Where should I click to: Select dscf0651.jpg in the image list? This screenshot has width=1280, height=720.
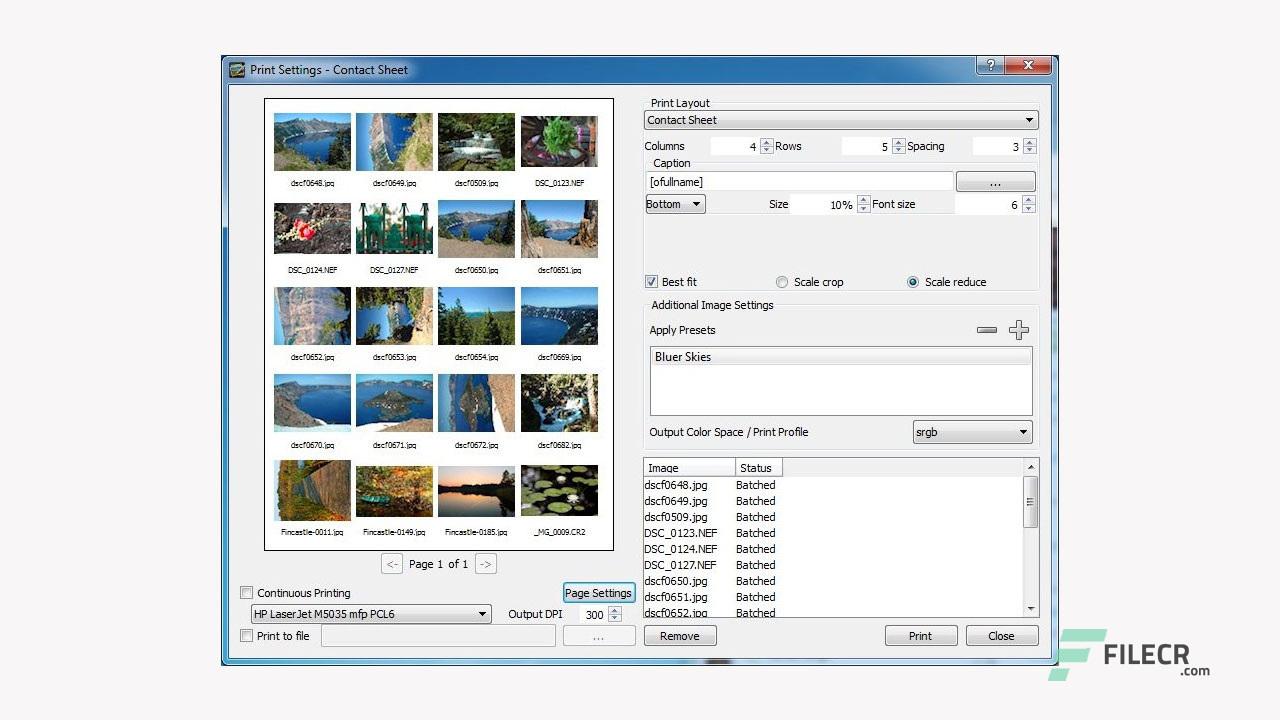click(676, 597)
